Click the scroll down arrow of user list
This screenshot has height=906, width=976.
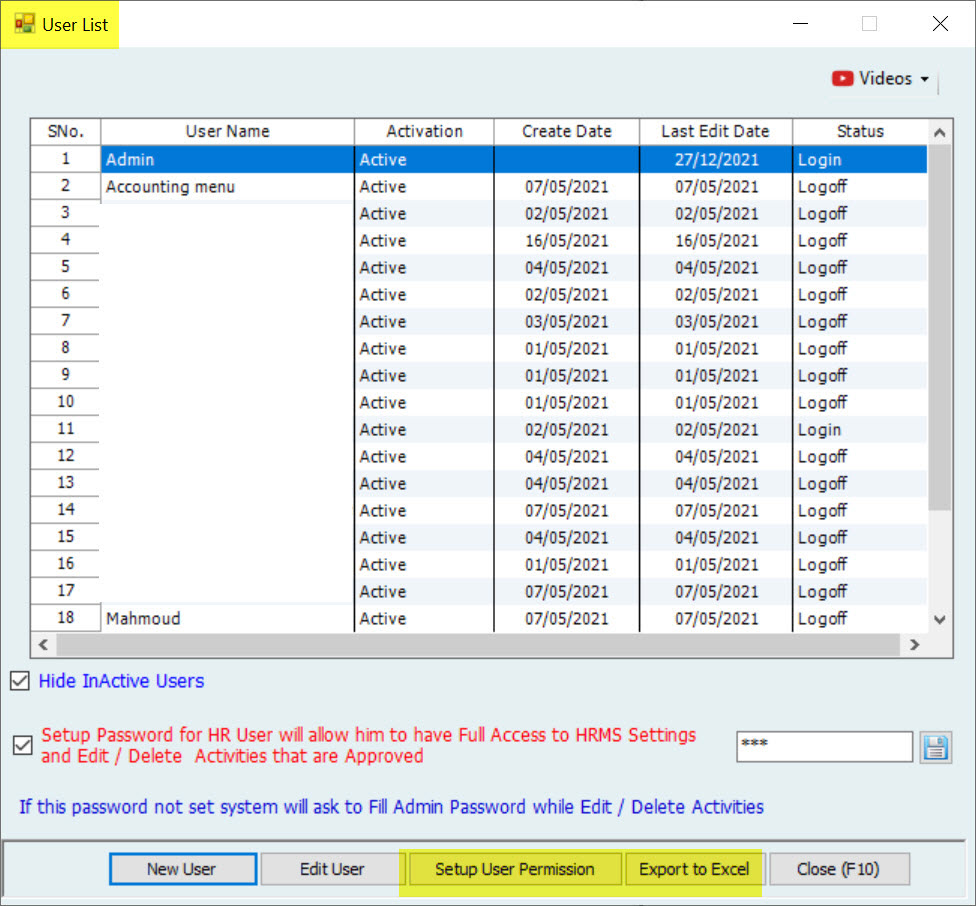coord(939,620)
